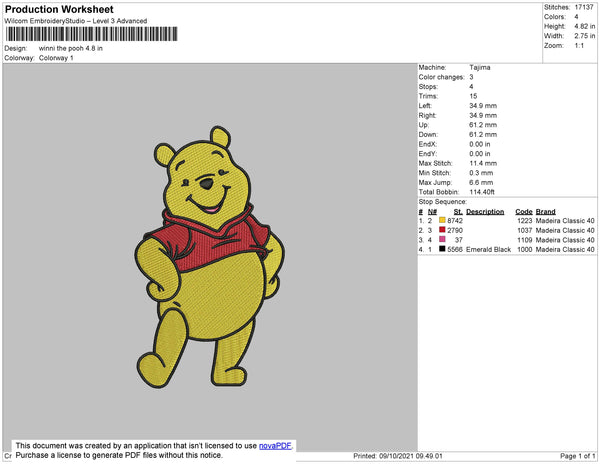Viewport: 600px width, 464px height.
Task: Select thread code 1037
Action: click(x=525, y=230)
